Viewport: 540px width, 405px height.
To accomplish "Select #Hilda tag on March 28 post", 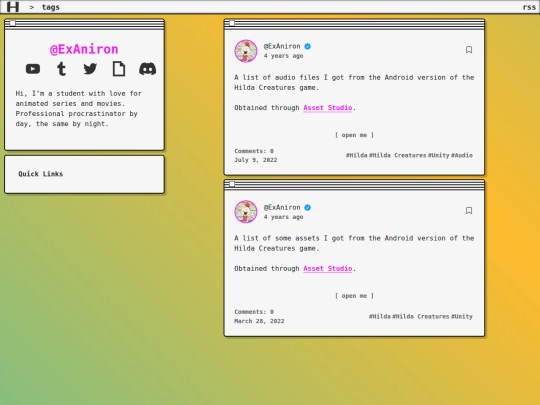I will tap(380, 316).
